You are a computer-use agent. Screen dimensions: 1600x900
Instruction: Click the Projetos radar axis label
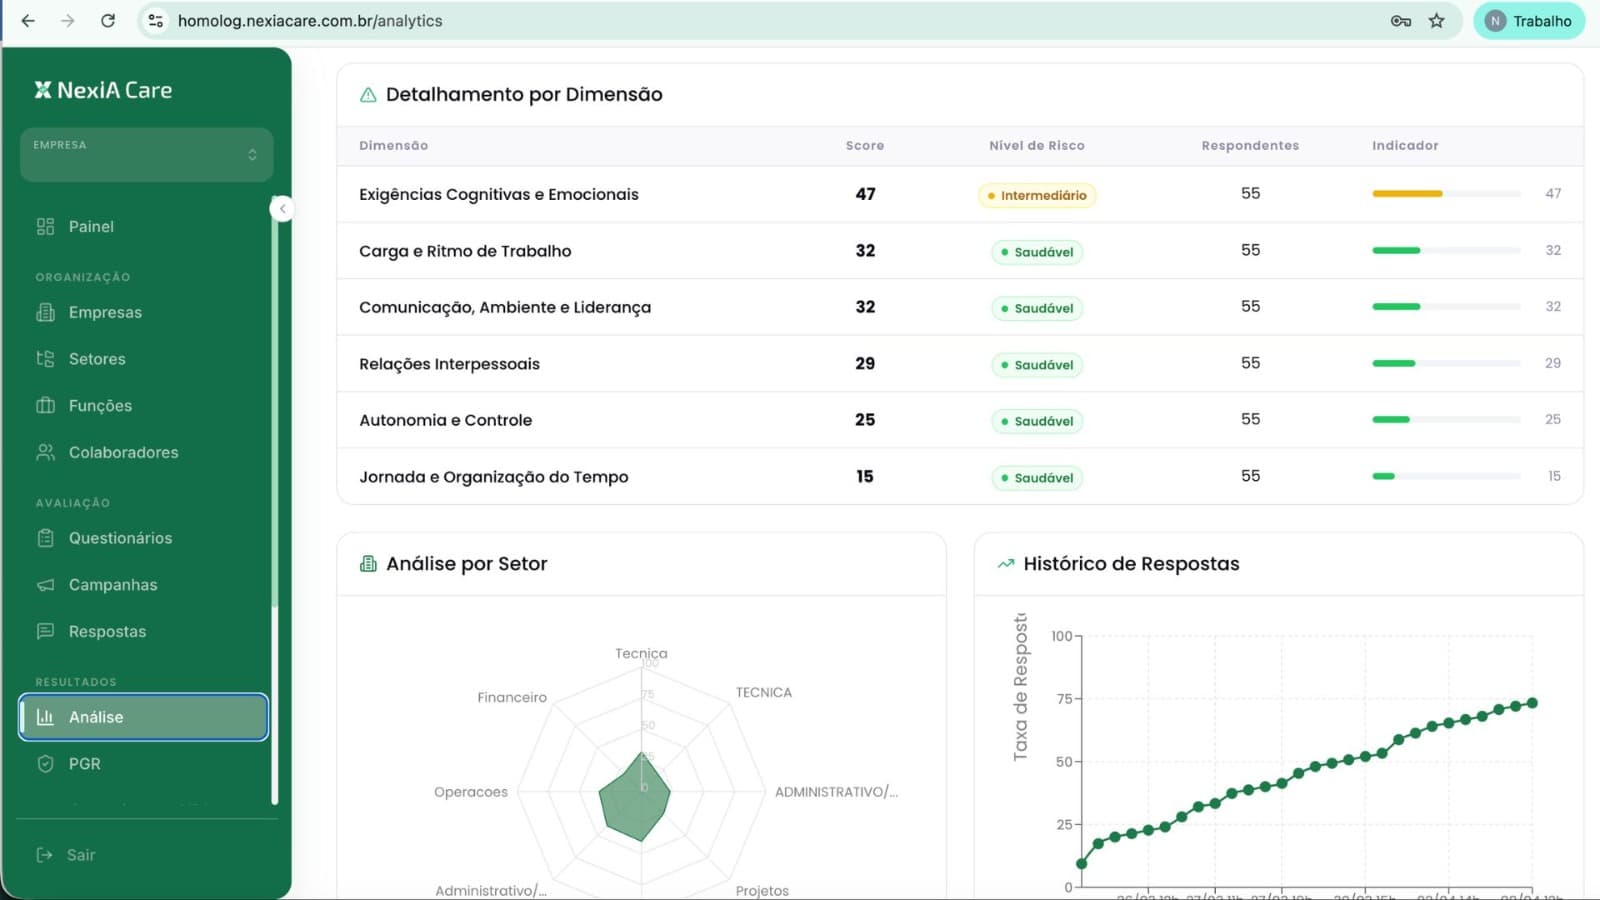click(x=762, y=891)
